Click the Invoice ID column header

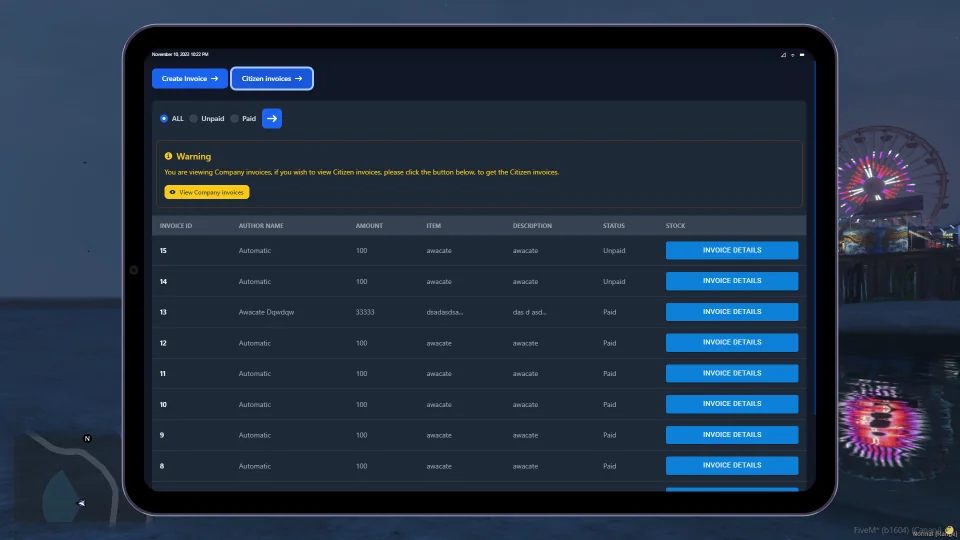[176, 226]
